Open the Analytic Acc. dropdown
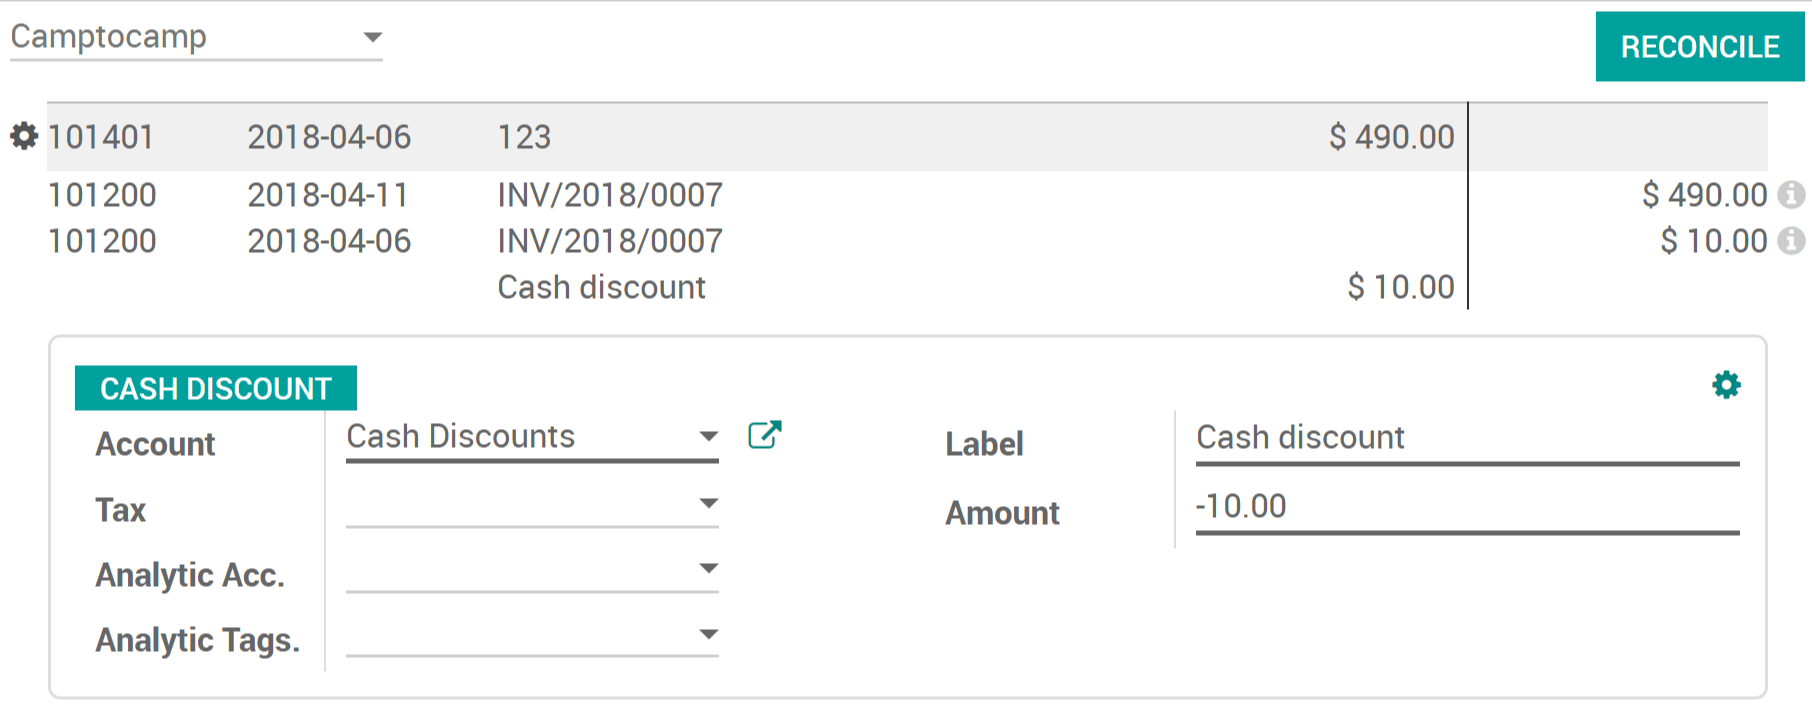Image resolution: width=1812 pixels, height=705 pixels. 709,567
